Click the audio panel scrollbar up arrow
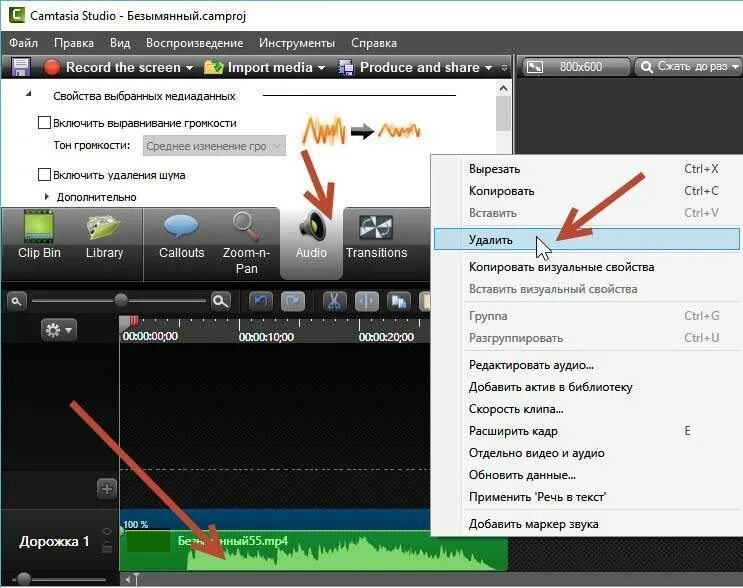This screenshot has width=743, height=588. click(x=503, y=88)
